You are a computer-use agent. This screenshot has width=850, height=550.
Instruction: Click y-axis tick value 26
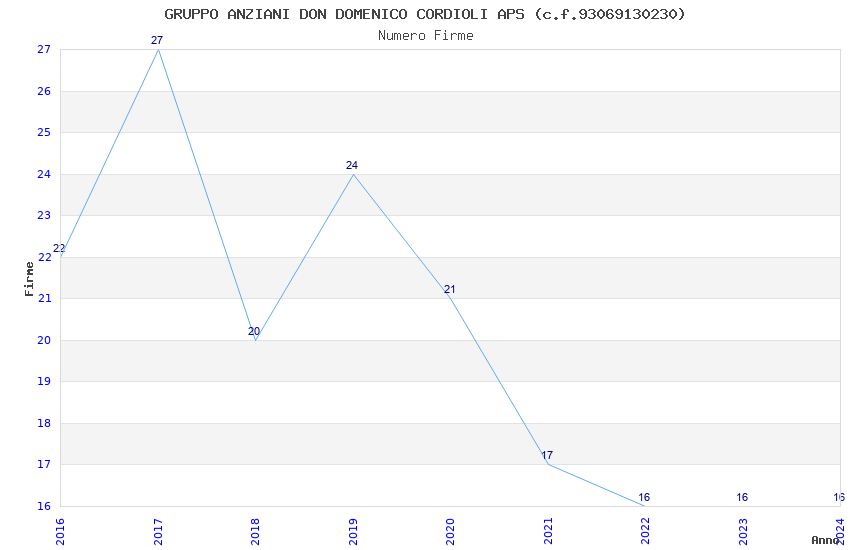[x=44, y=91]
